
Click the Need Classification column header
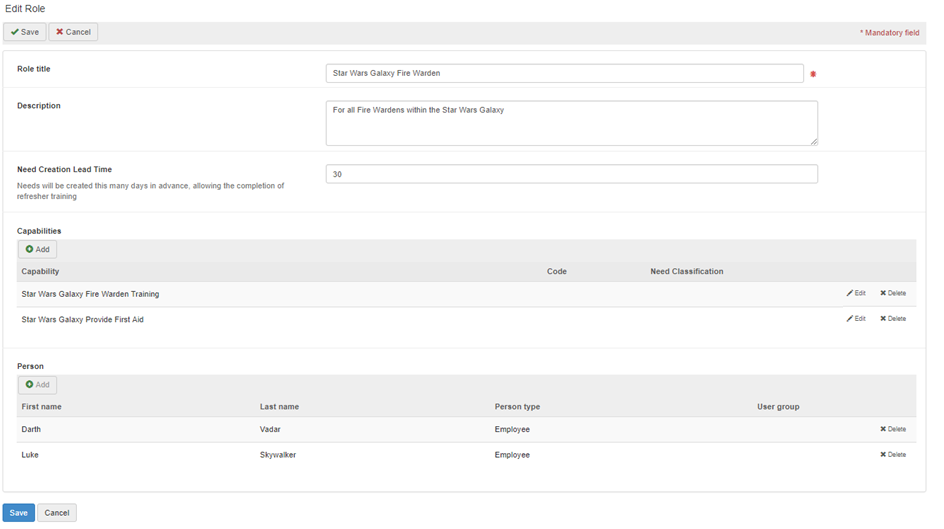click(x=686, y=271)
